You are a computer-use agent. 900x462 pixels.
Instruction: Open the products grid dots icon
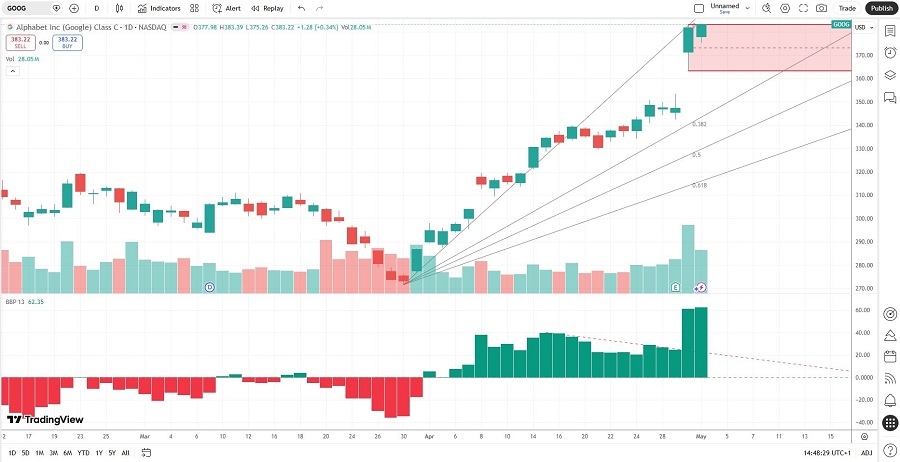890,422
